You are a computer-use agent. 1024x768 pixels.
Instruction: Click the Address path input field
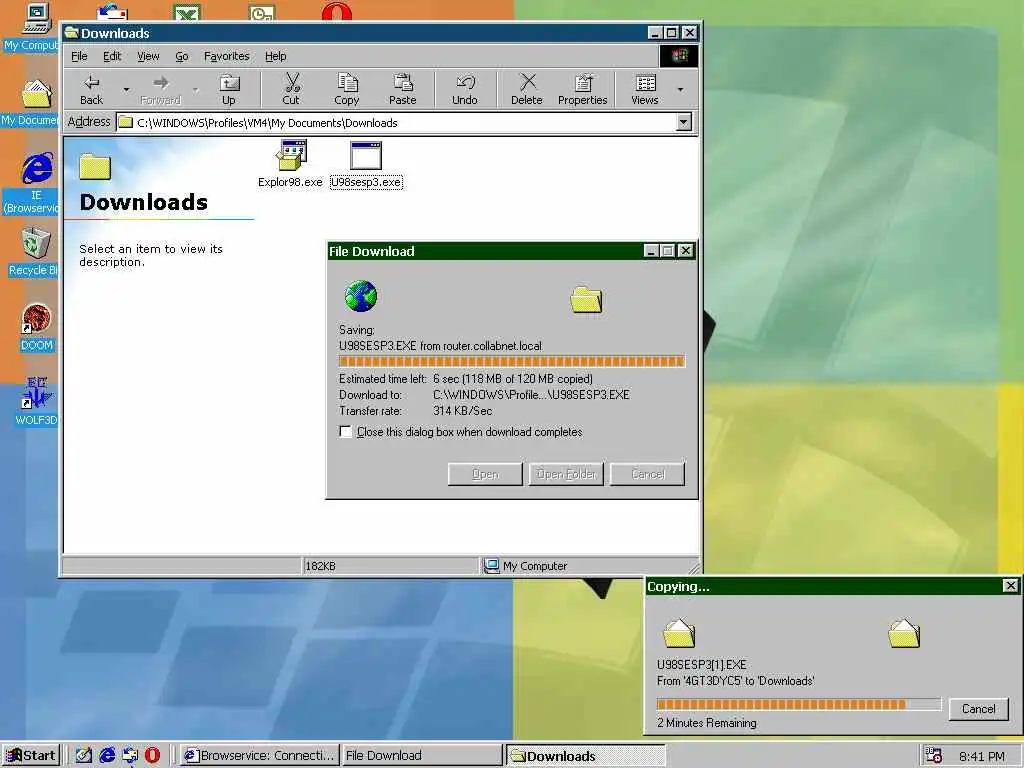(396, 122)
